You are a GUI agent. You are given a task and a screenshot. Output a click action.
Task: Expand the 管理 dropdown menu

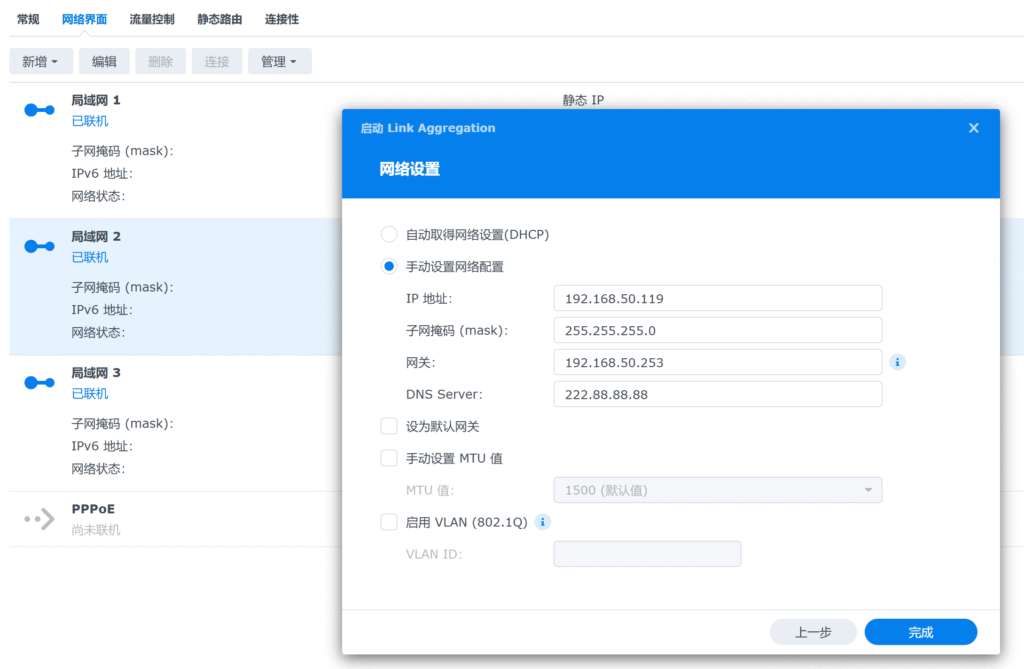click(279, 62)
